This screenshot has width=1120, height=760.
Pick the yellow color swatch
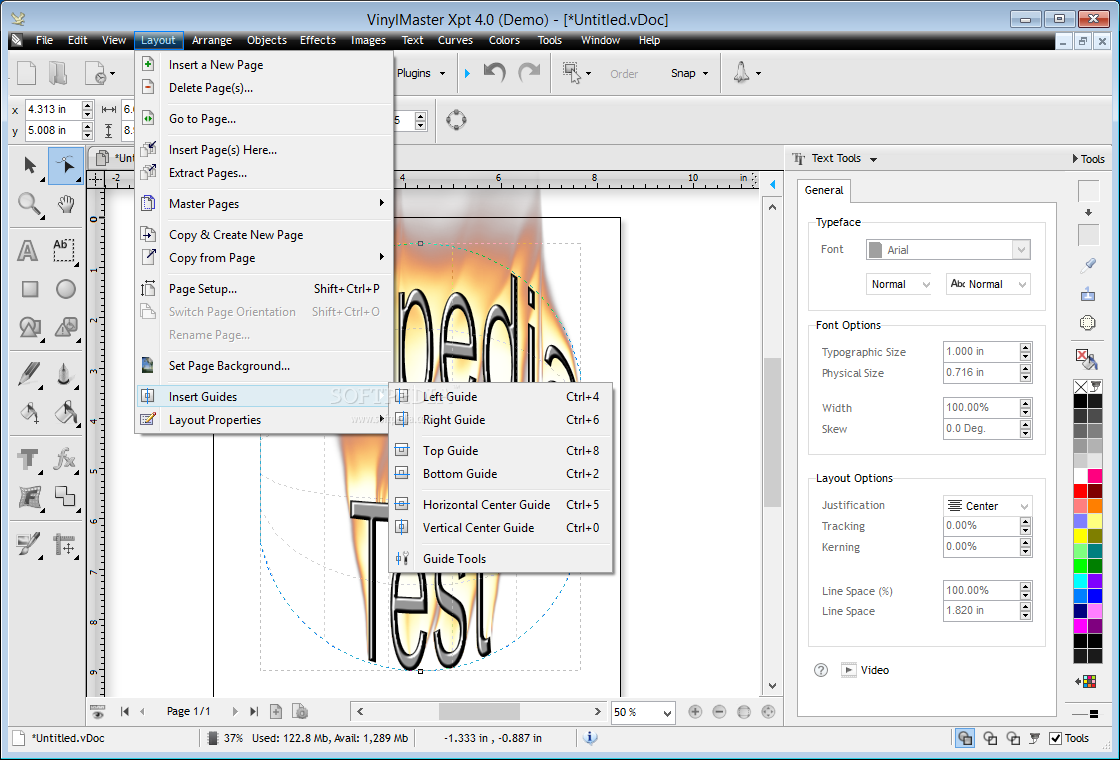tap(1081, 536)
